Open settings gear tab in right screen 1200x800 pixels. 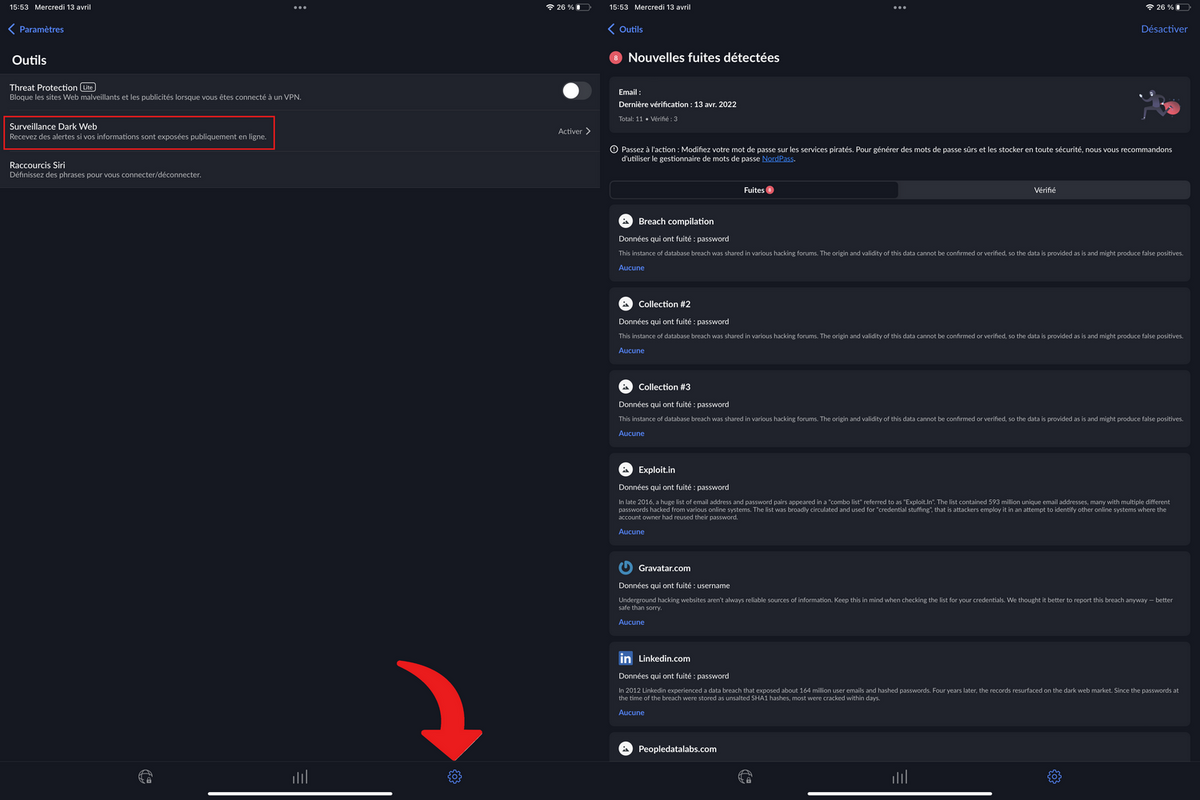(x=1054, y=777)
